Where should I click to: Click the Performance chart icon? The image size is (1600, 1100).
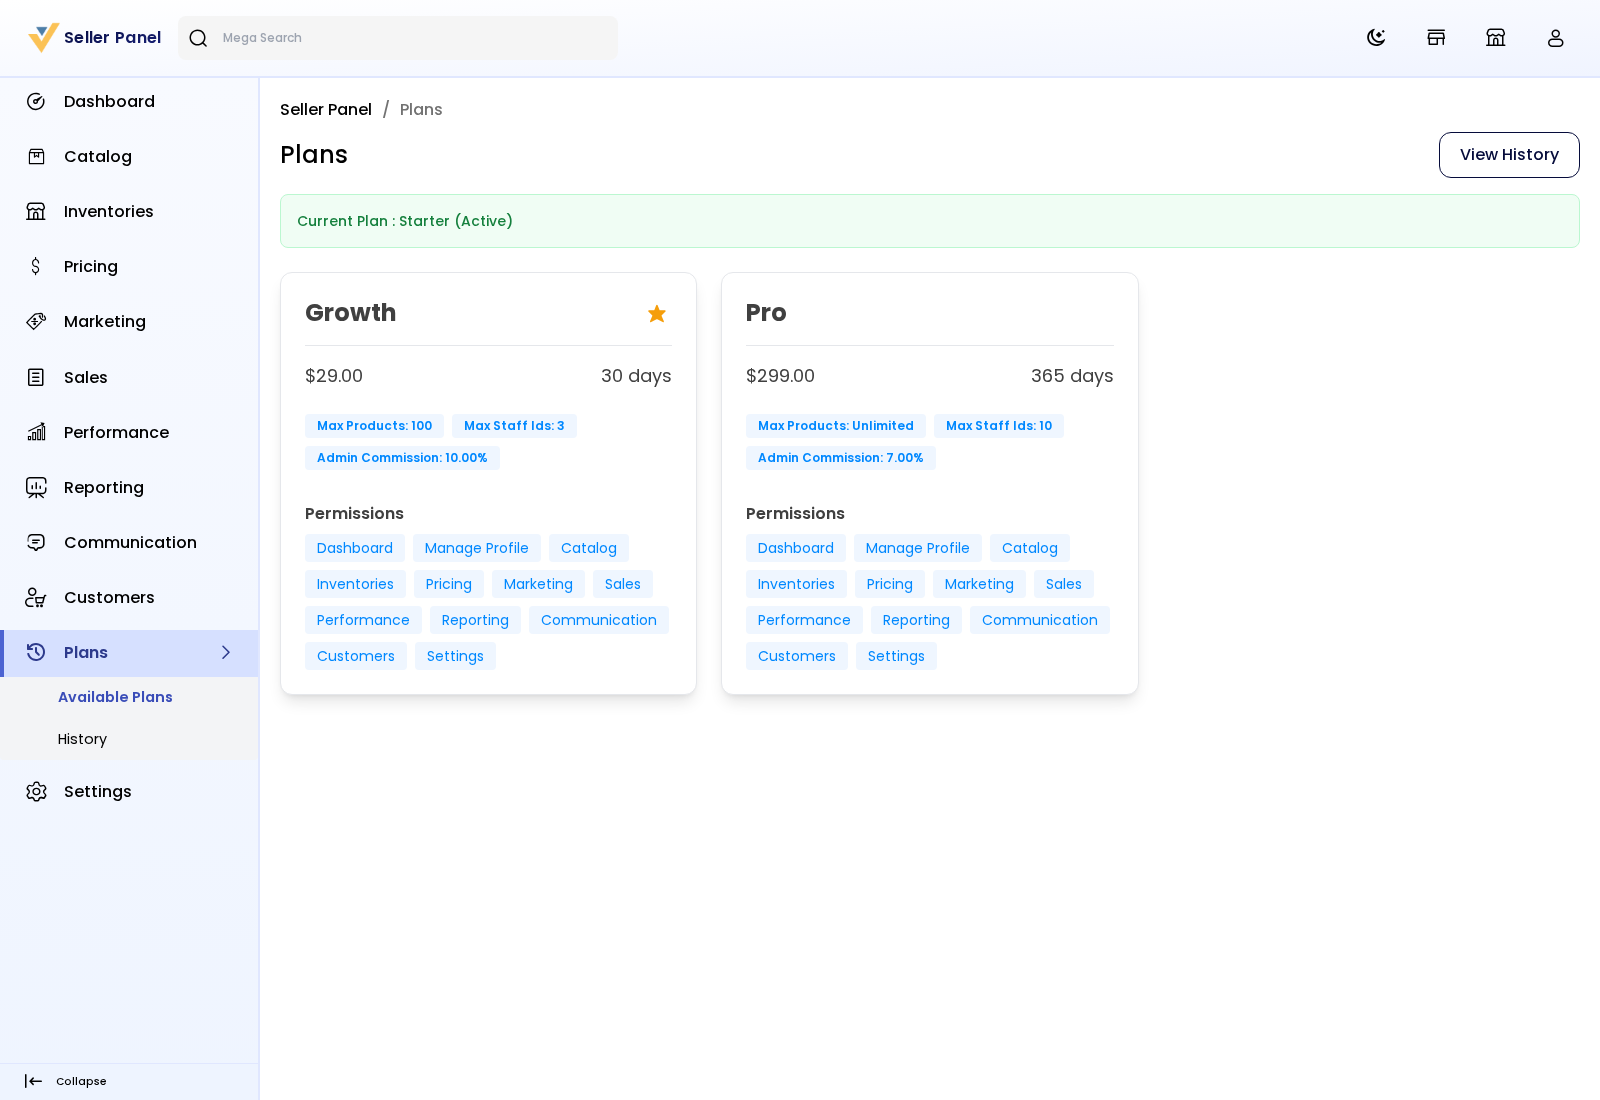click(36, 433)
